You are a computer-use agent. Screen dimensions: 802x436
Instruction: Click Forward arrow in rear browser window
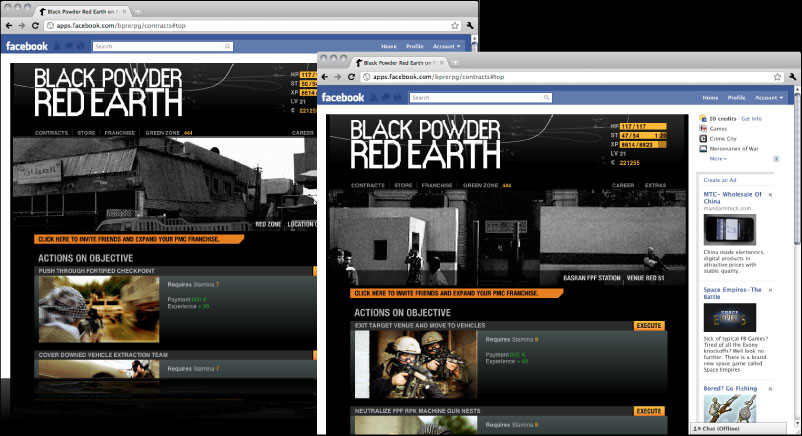pyautogui.click(x=21, y=25)
